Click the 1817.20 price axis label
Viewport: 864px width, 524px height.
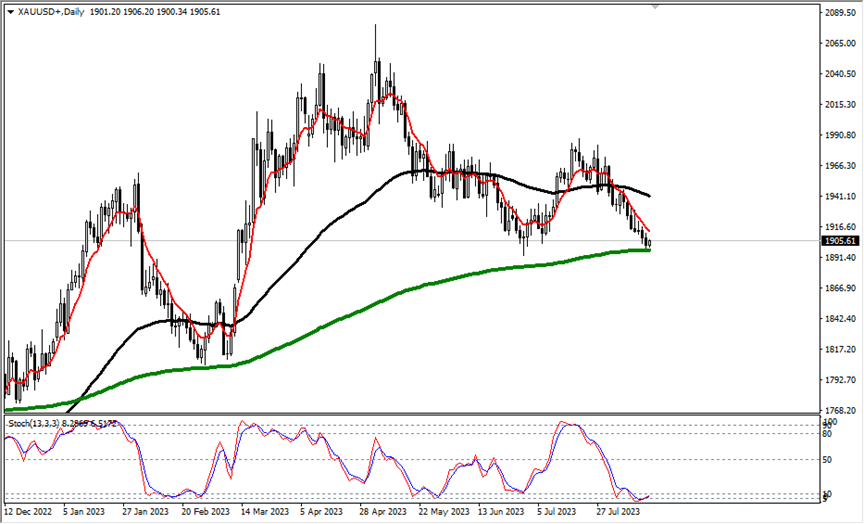(838, 350)
